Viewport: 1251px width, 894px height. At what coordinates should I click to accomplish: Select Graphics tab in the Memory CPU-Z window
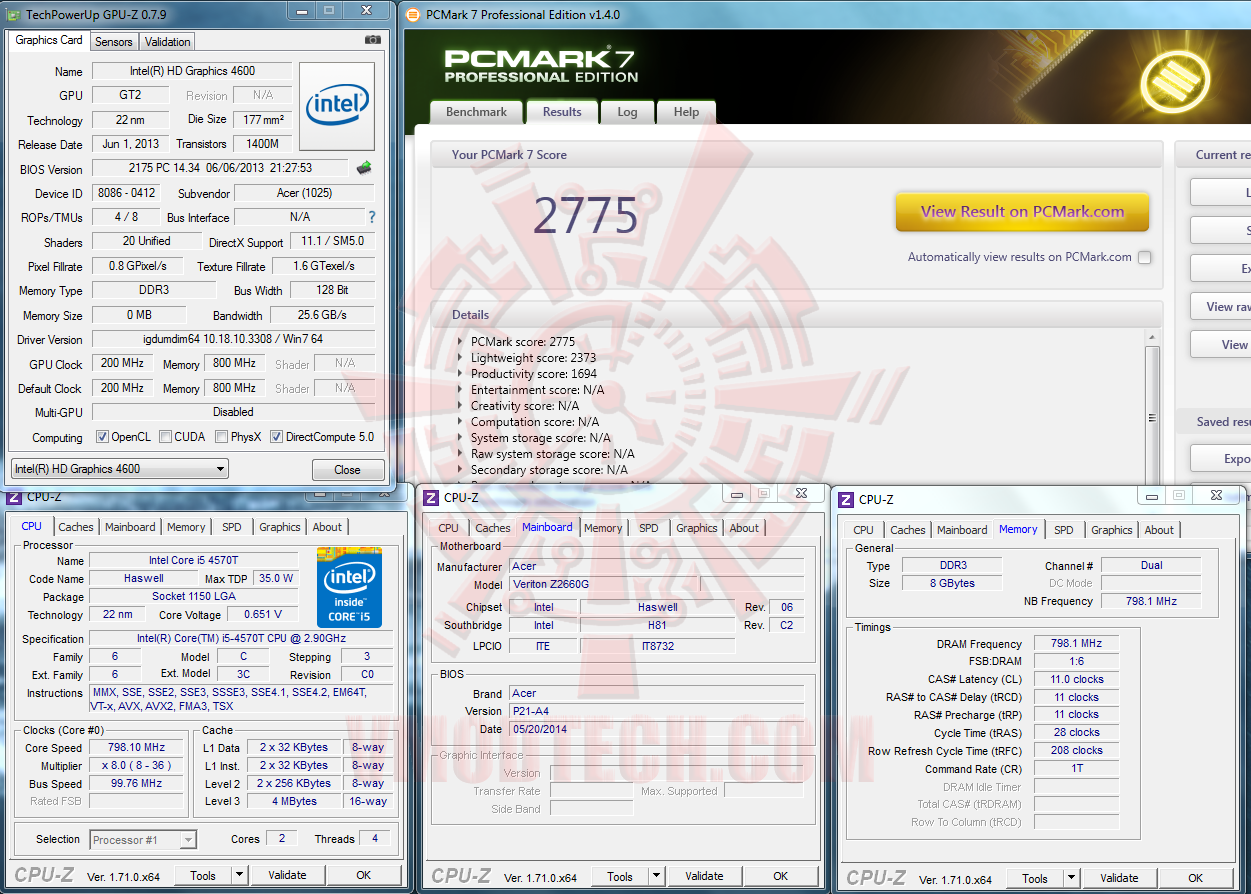point(1112,530)
